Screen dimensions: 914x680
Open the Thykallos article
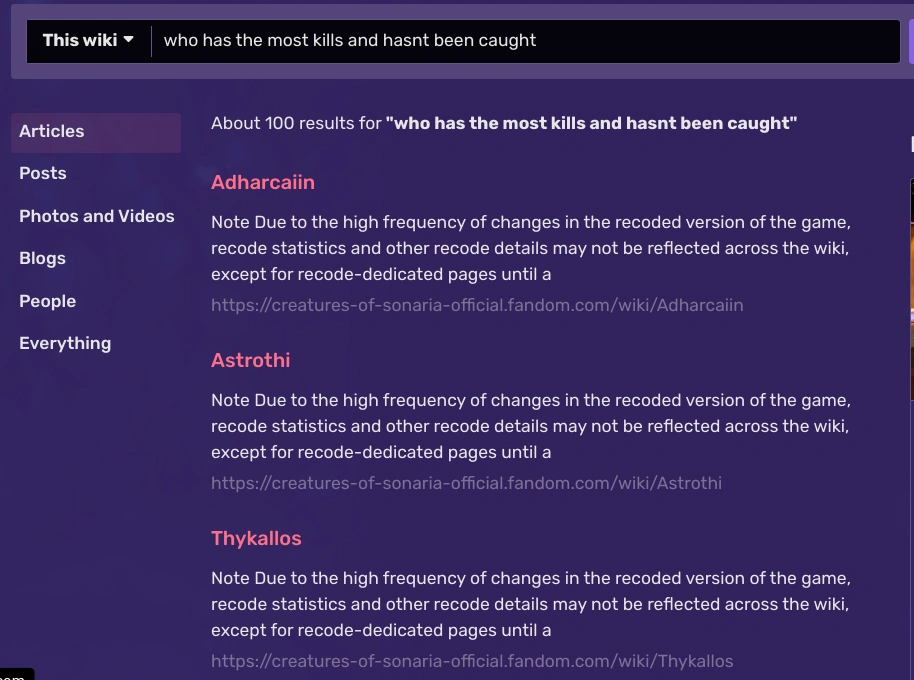tap(256, 539)
